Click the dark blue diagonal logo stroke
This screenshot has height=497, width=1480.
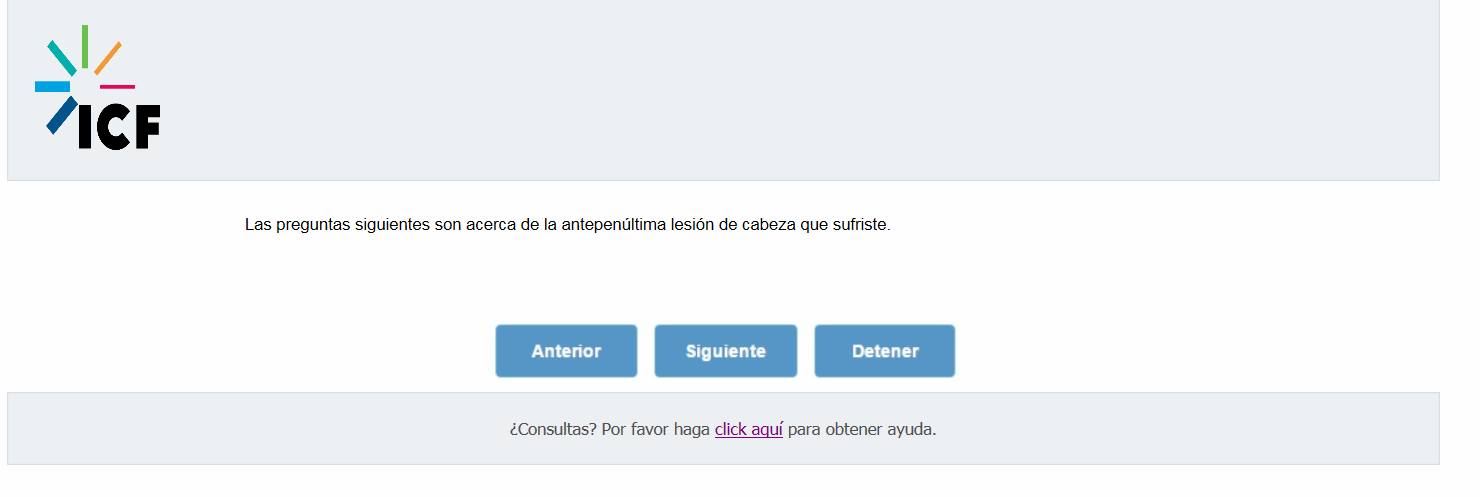tap(62, 115)
